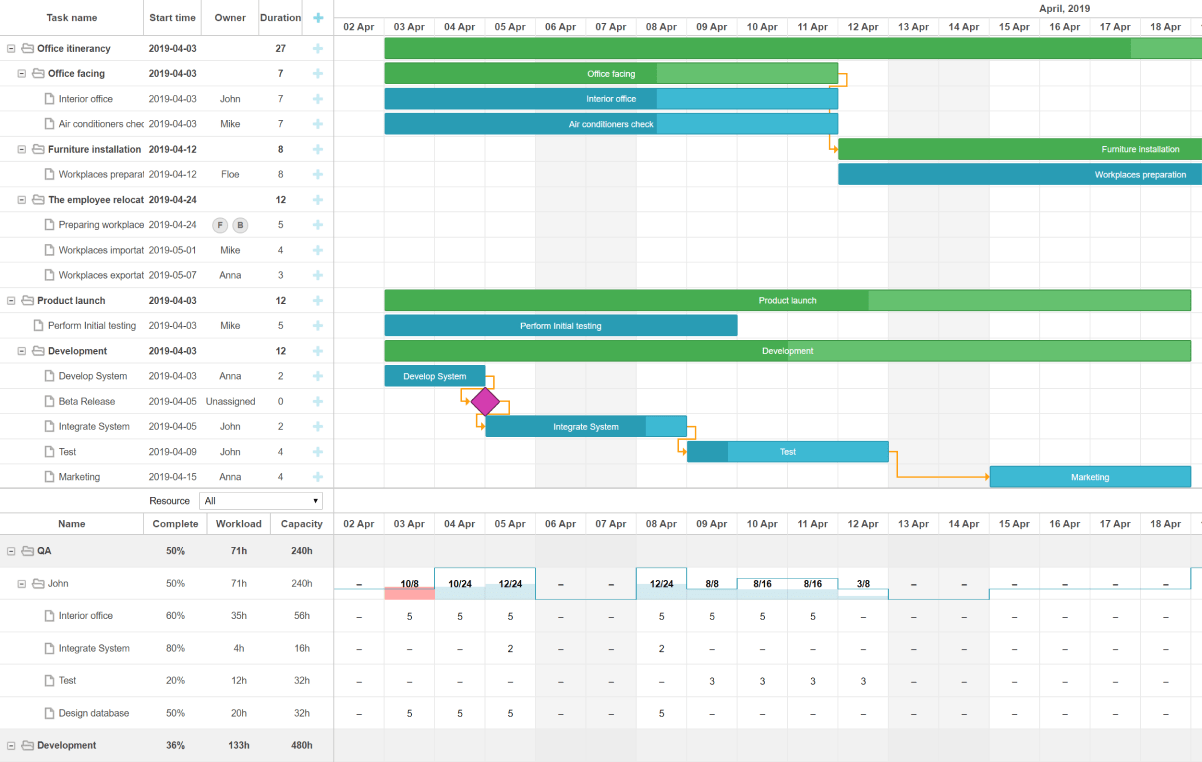Open the Resource filter dropdown
Viewport: 1202px width, 762px height.
coord(261,501)
